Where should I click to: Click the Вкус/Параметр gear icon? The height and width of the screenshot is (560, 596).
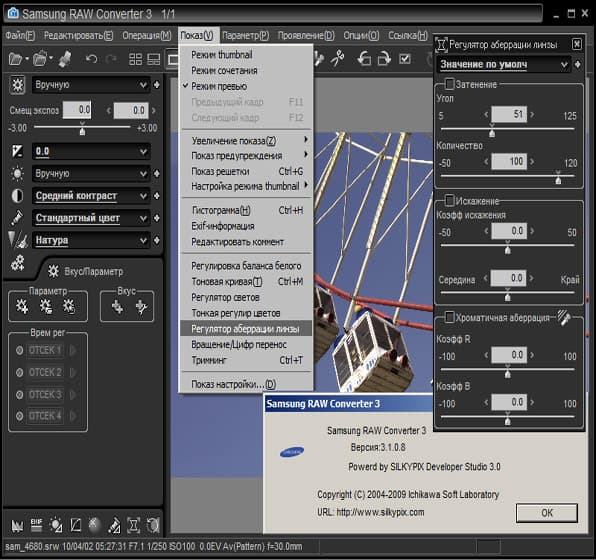click(53, 271)
